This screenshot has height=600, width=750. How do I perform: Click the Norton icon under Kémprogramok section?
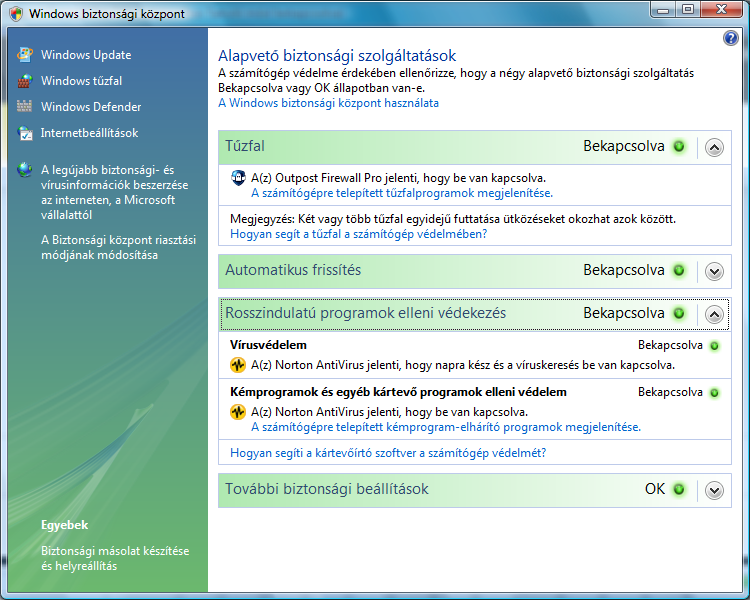[x=238, y=412]
